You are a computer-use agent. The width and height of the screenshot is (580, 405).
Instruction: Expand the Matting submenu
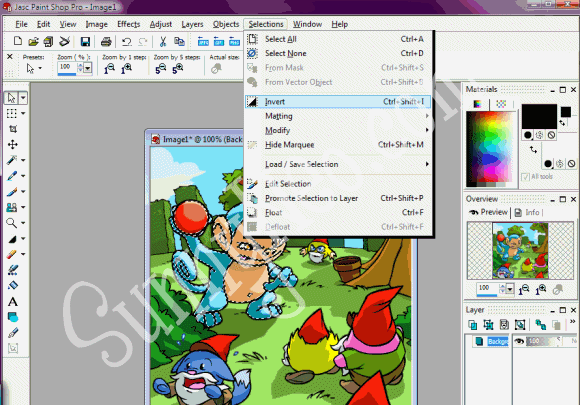click(338, 116)
